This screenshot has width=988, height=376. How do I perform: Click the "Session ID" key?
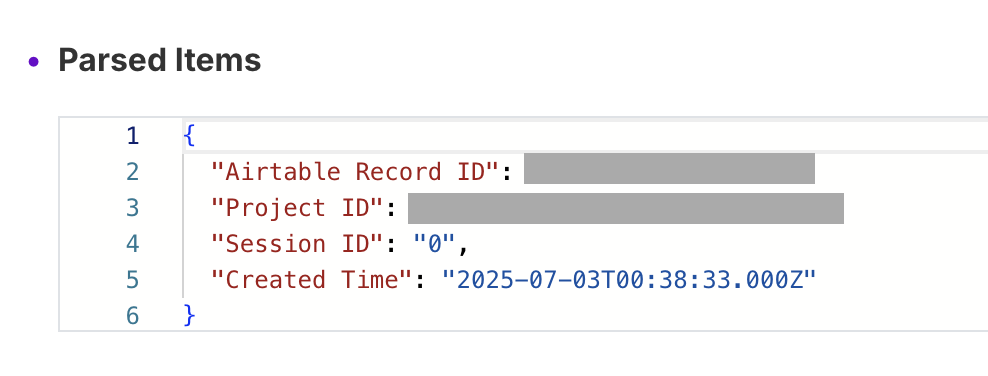tap(298, 244)
